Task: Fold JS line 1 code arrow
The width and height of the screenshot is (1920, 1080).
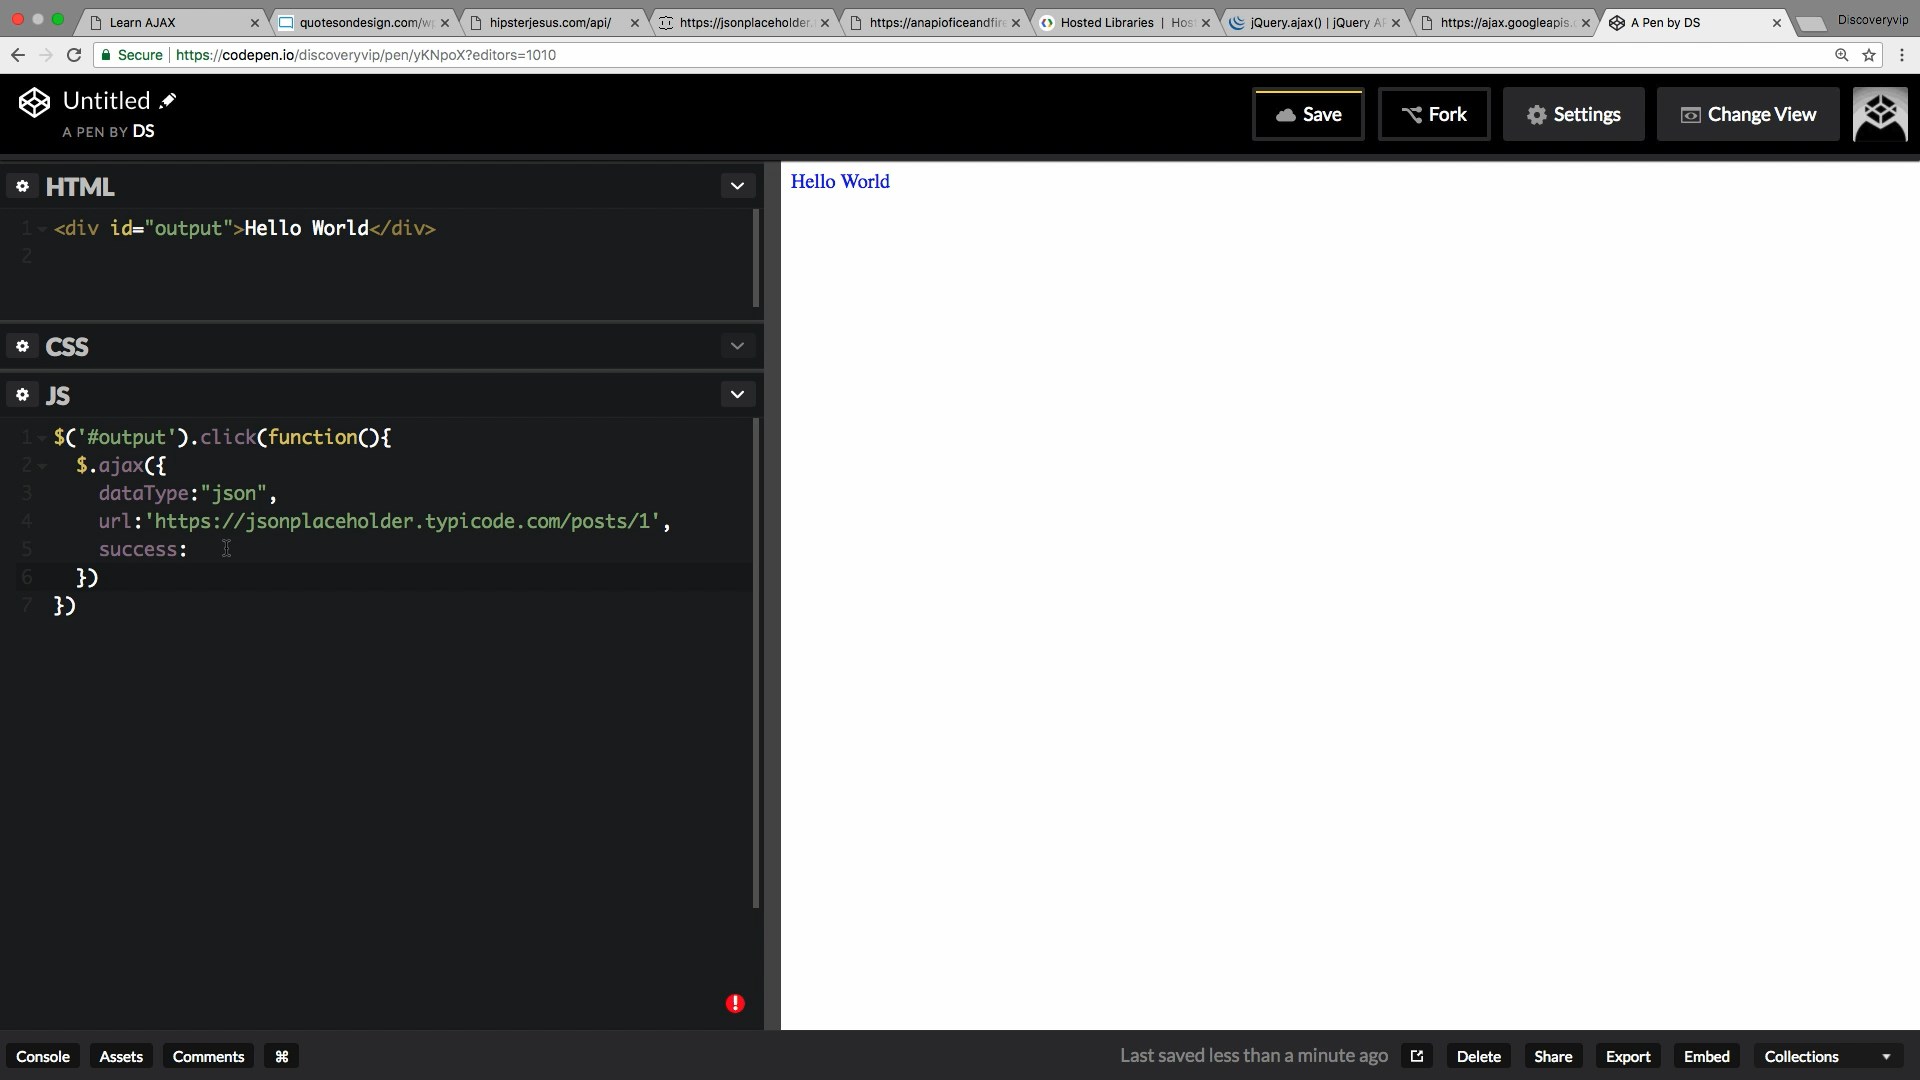Action: 42,438
